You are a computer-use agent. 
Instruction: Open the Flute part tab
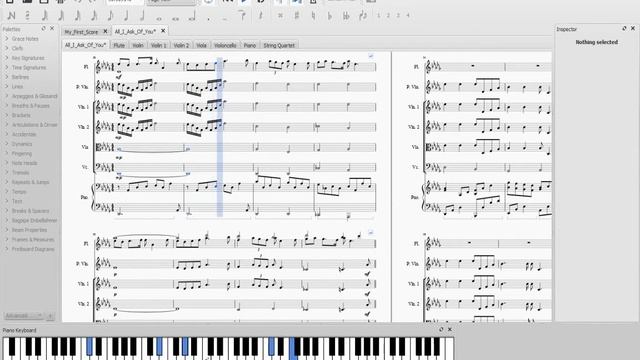[x=119, y=45]
